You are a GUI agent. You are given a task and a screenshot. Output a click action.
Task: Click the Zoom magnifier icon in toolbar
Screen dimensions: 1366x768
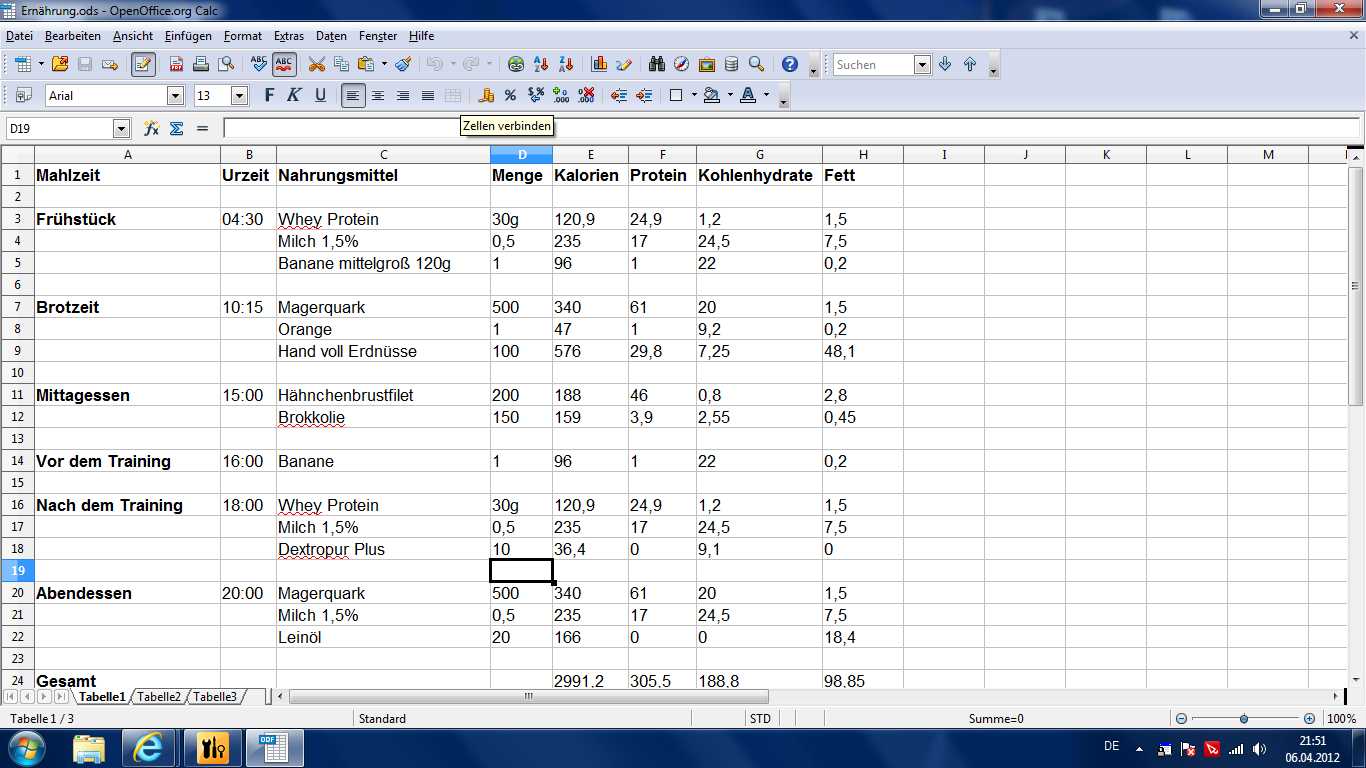(x=756, y=64)
